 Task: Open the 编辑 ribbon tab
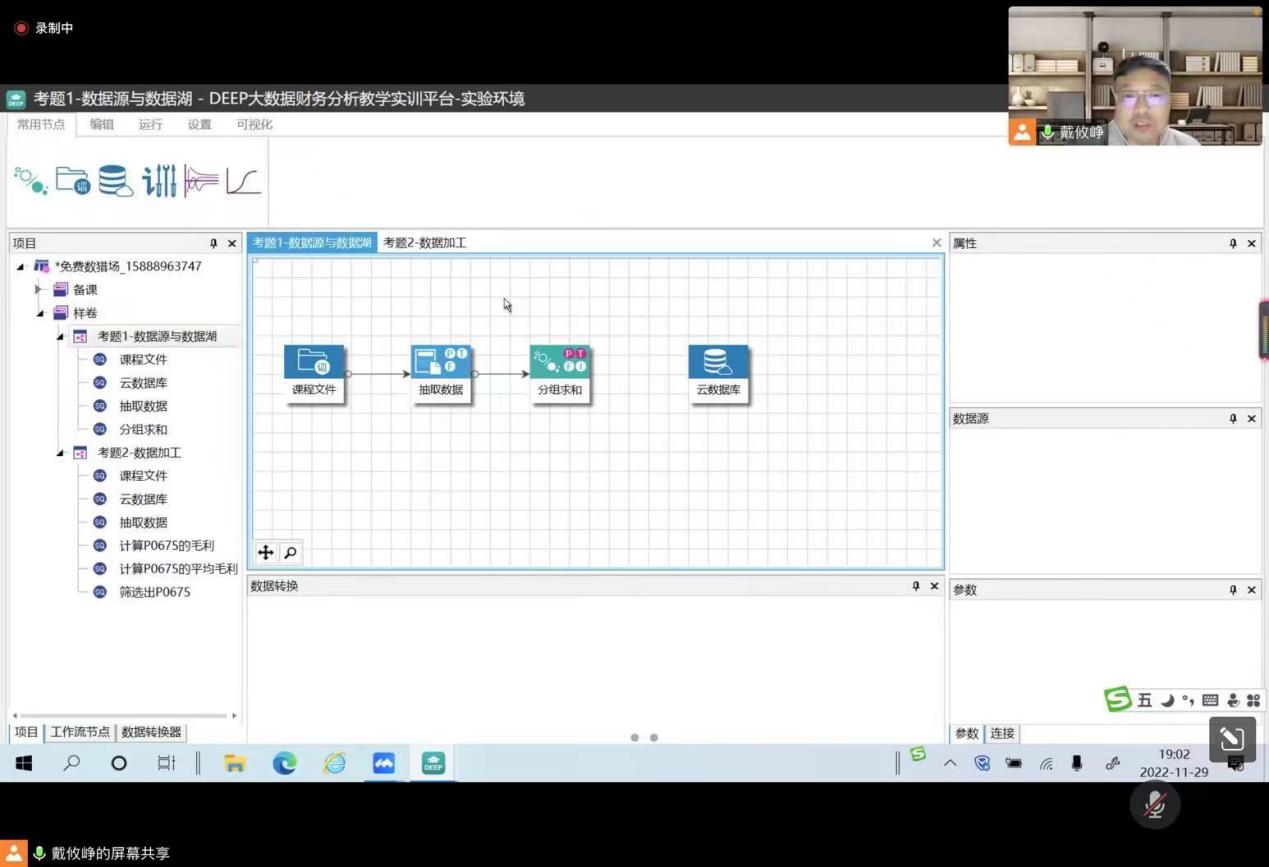pos(102,125)
